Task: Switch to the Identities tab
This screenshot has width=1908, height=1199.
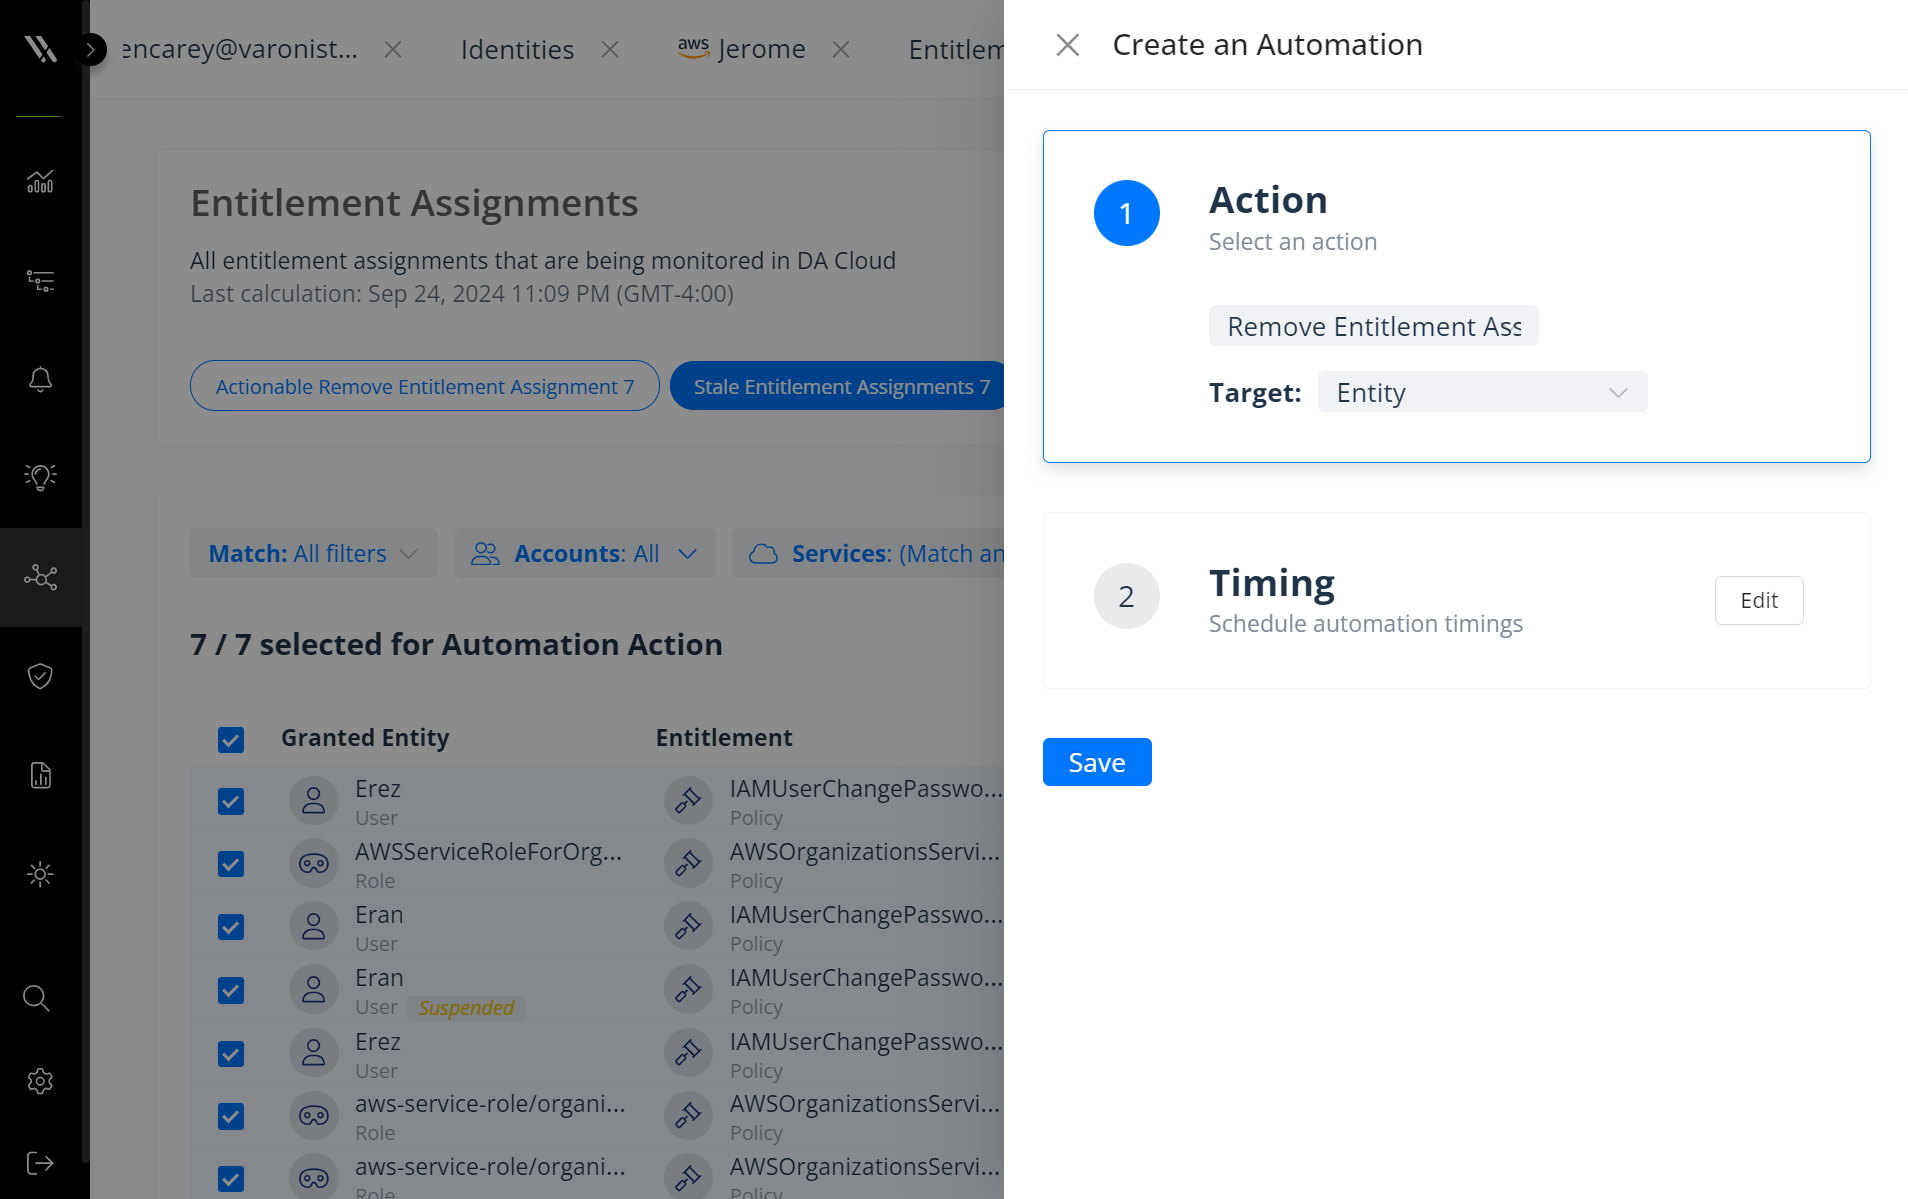Action: coord(517,49)
